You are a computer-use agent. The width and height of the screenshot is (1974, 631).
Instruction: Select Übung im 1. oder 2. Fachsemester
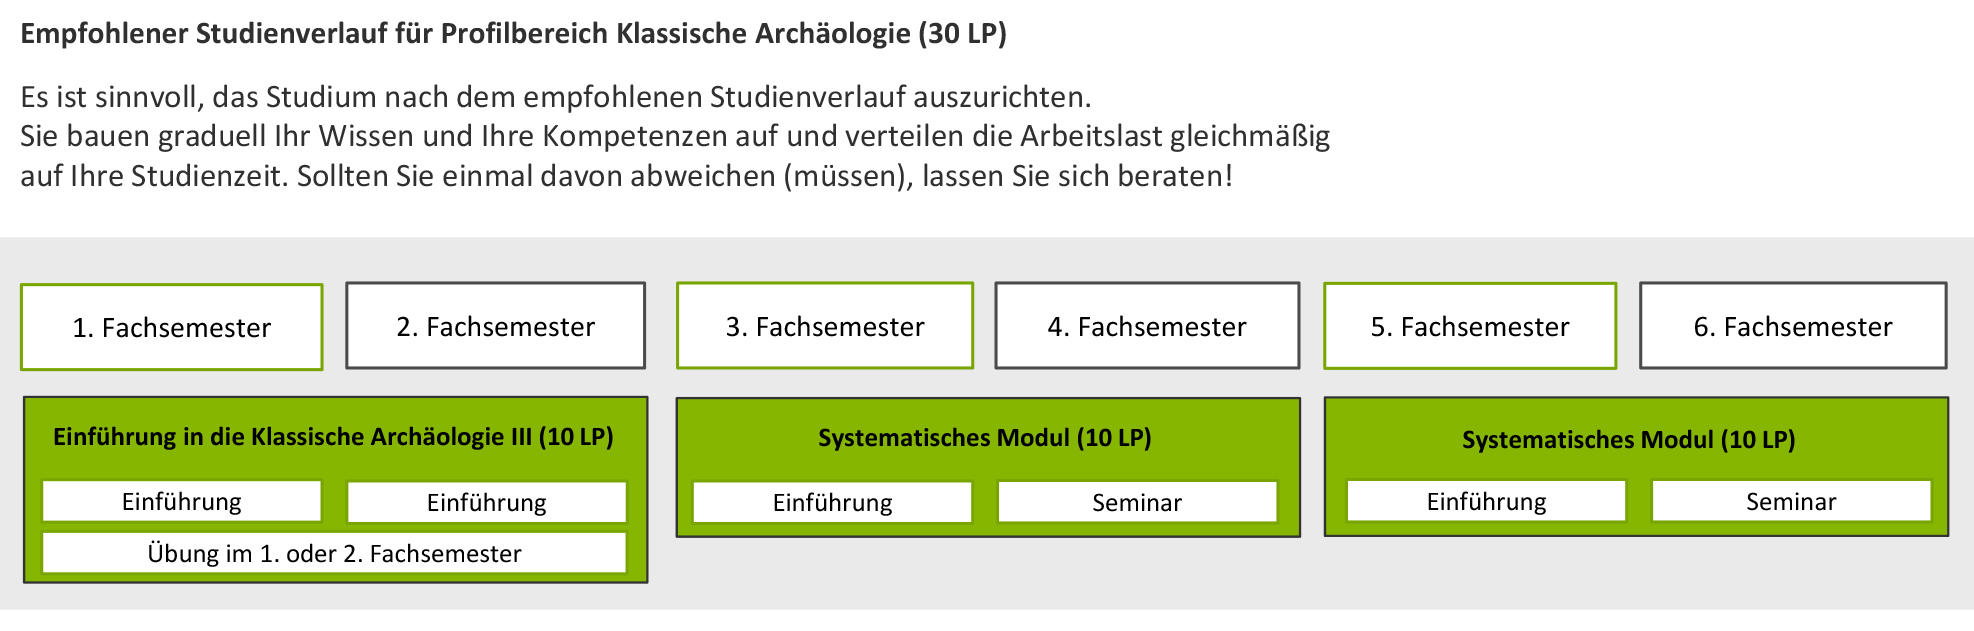click(x=334, y=553)
